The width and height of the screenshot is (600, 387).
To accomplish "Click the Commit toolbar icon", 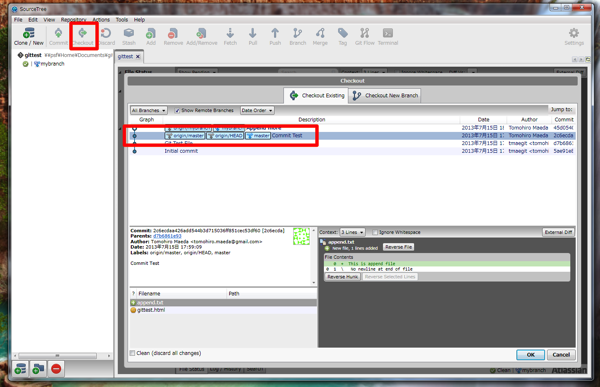I will click(x=58, y=36).
